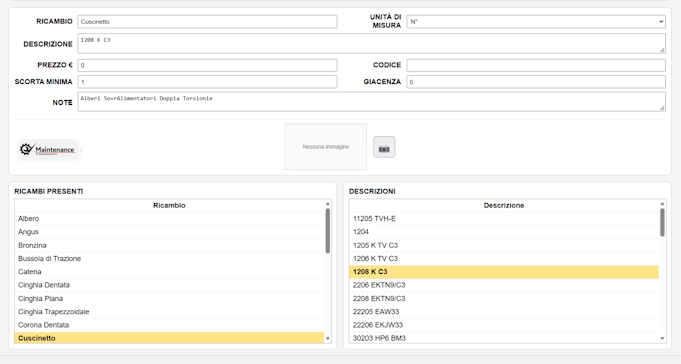The width and height of the screenshot is (681, 364).
Task: Click into the Ricambio input field
Action: point(207,22)
